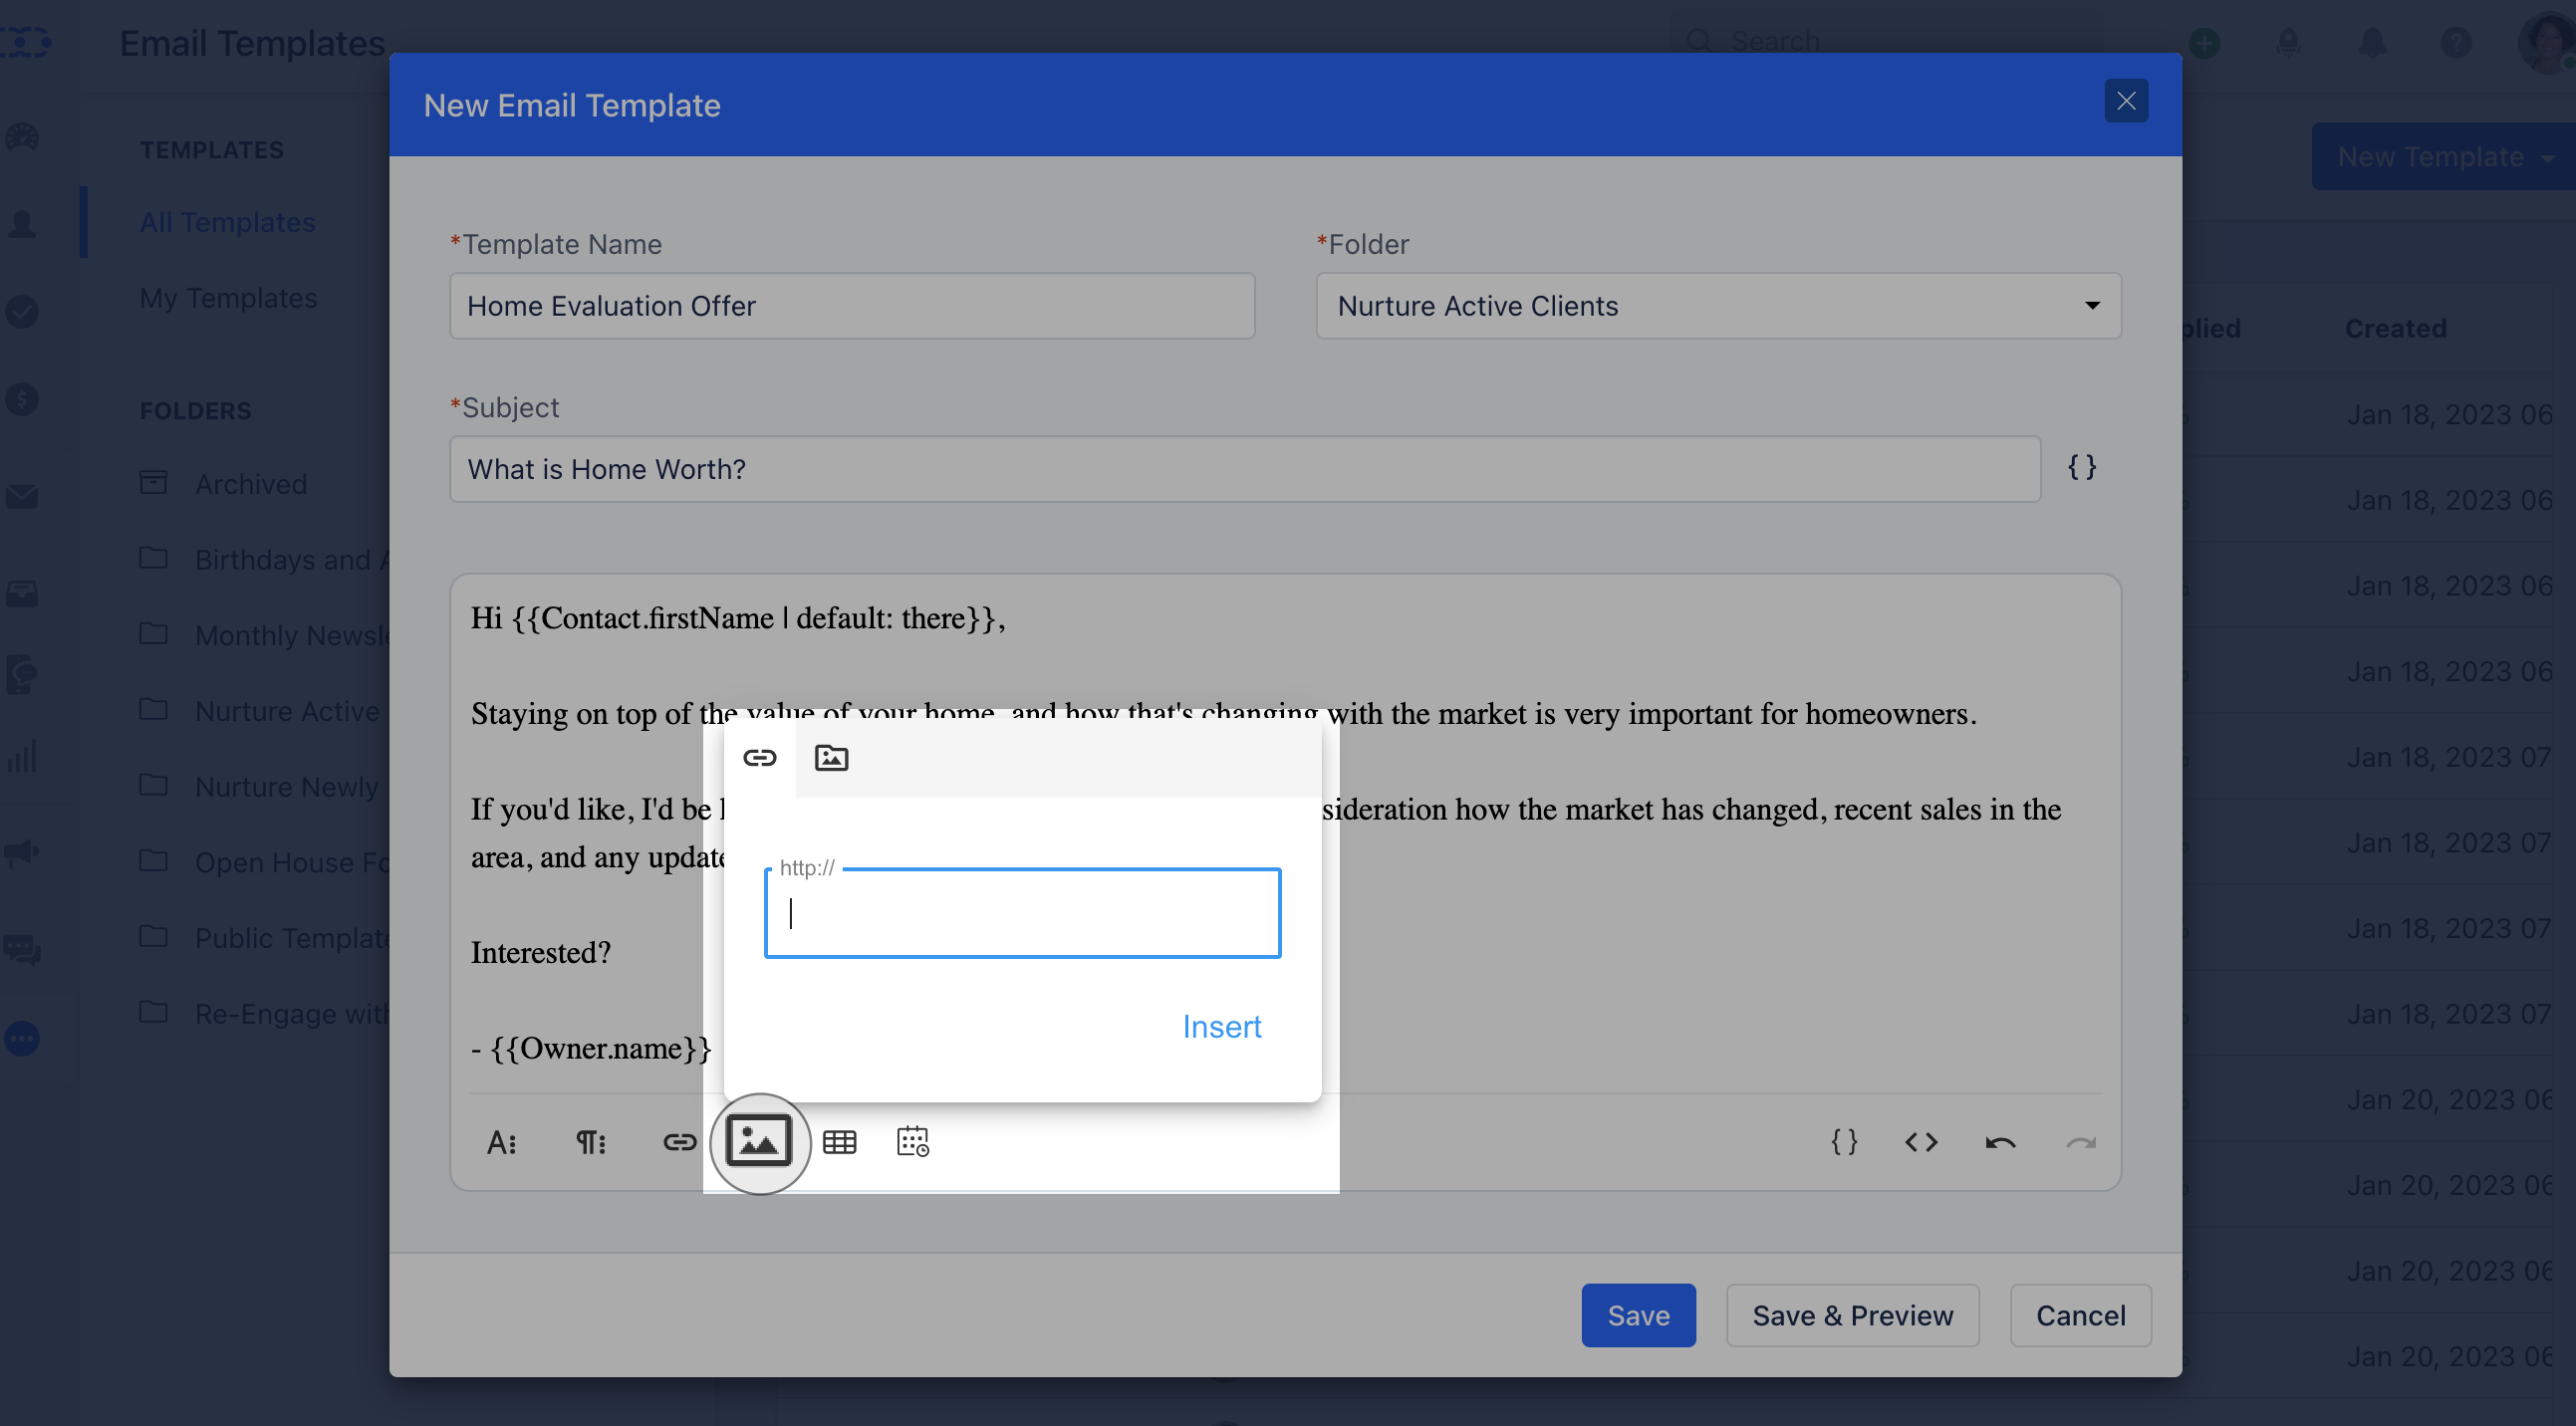Select All Templates in sidebar
This screenshot has height=1426, width=2576.
tap(228, 222)
